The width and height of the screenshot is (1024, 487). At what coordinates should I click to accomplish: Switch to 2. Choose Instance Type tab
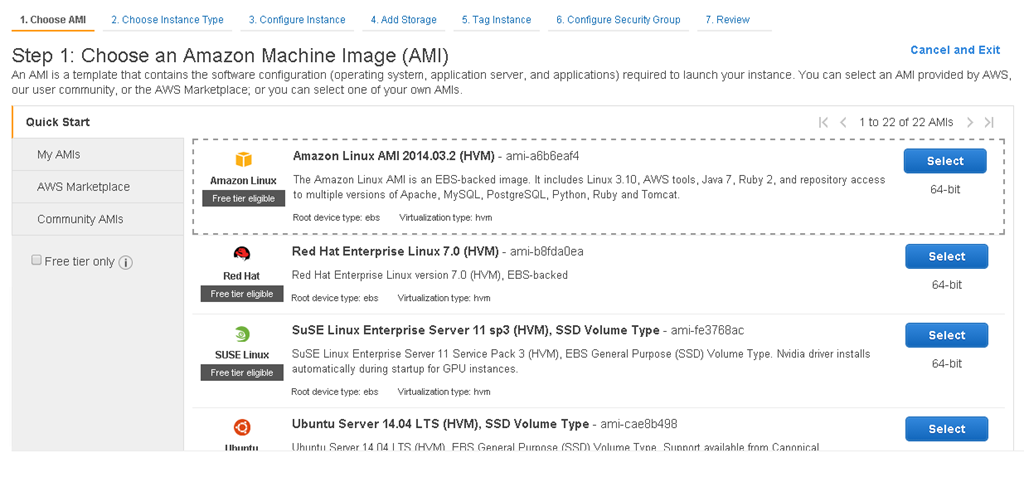point(167,20)
